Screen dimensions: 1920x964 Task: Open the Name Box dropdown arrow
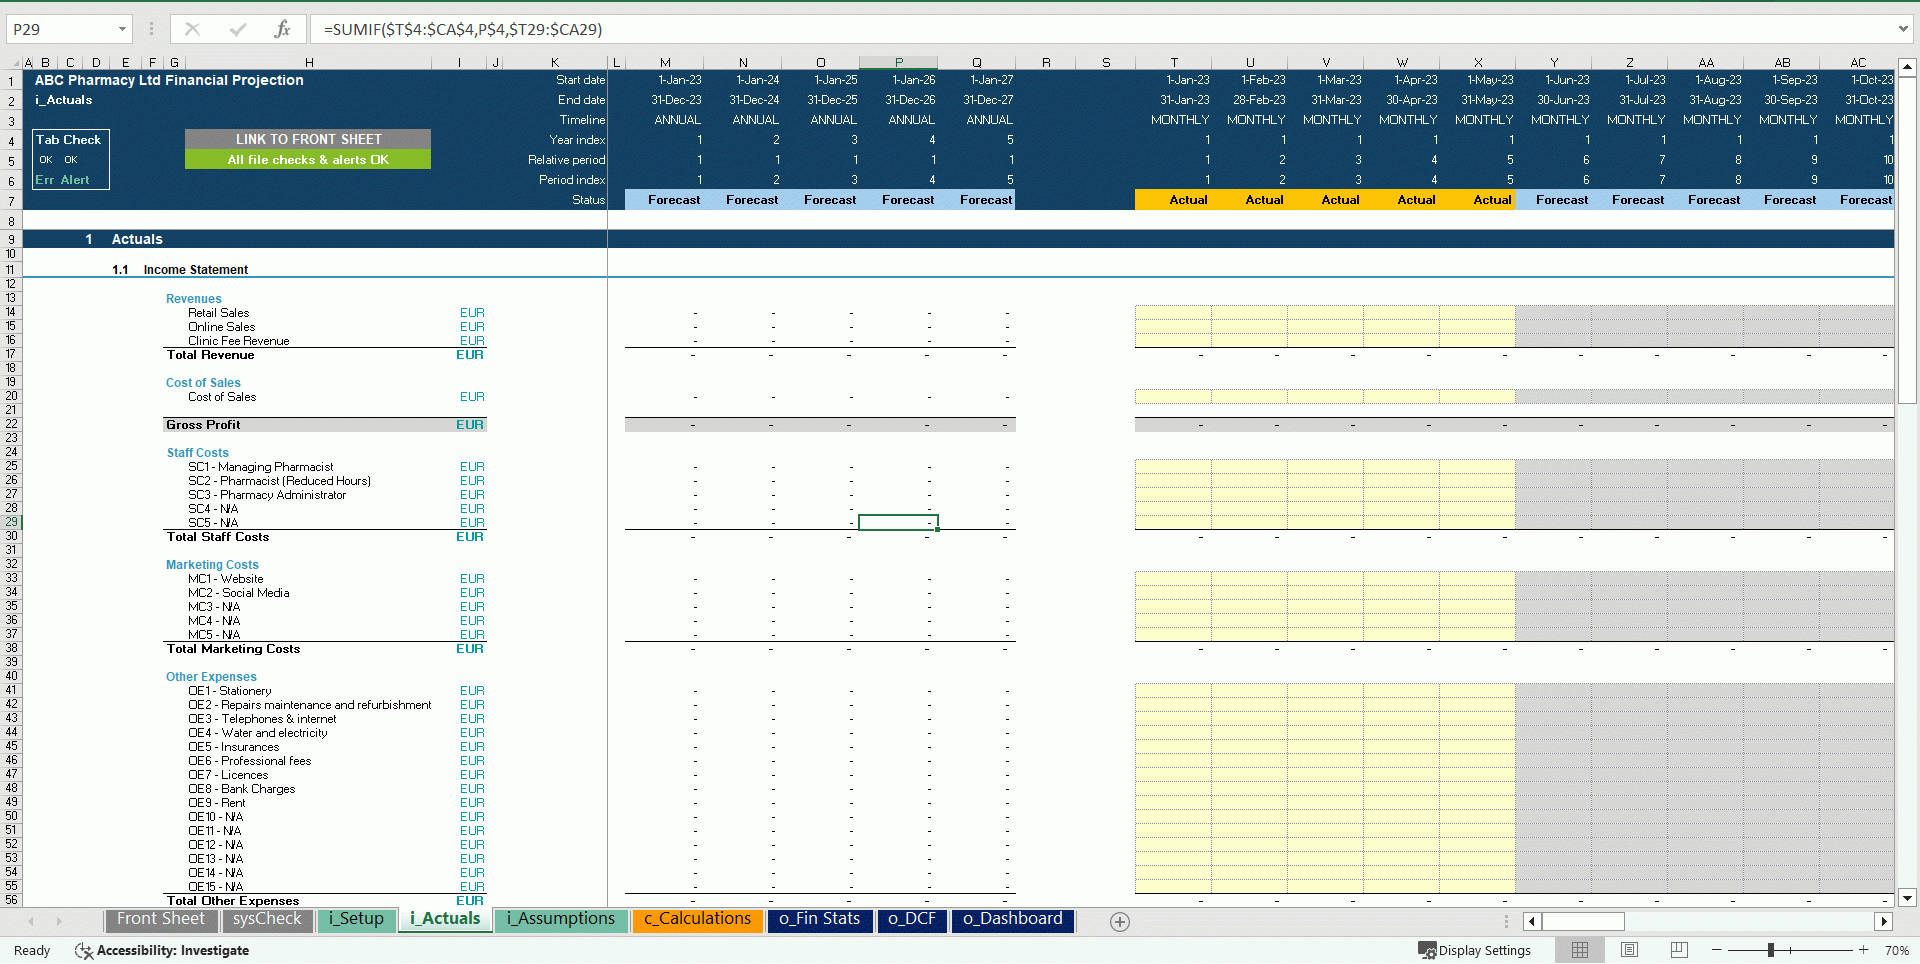point(122,29)
